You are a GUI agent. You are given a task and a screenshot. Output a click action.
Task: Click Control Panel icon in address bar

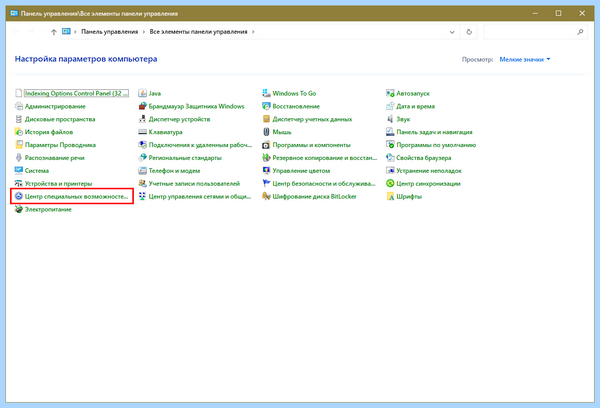66,32
